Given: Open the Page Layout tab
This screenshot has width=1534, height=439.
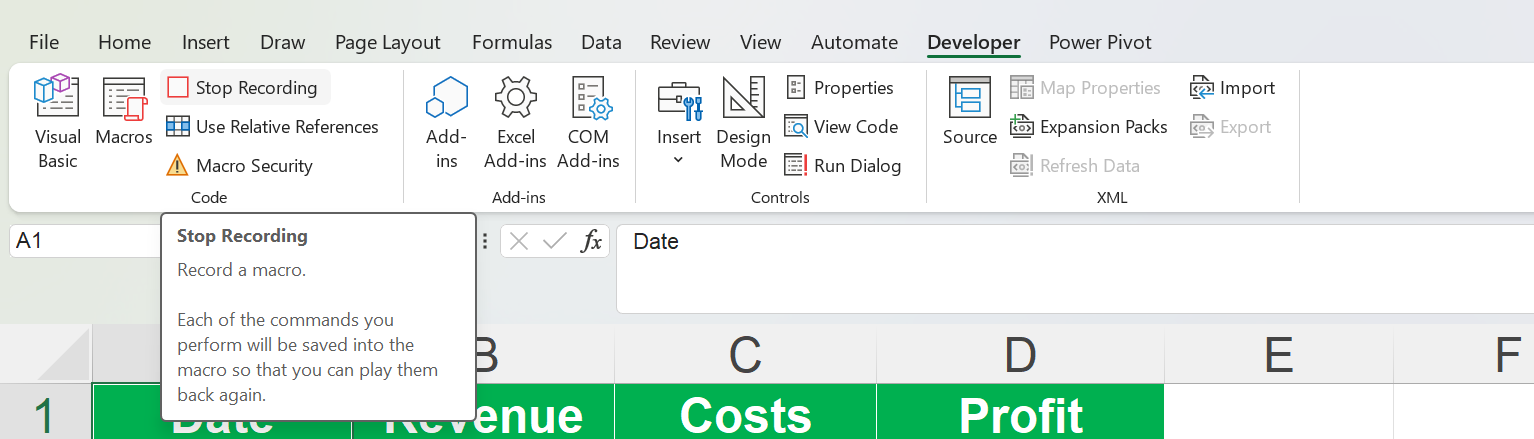Looking at the screenshot, I should coord(388,42).
